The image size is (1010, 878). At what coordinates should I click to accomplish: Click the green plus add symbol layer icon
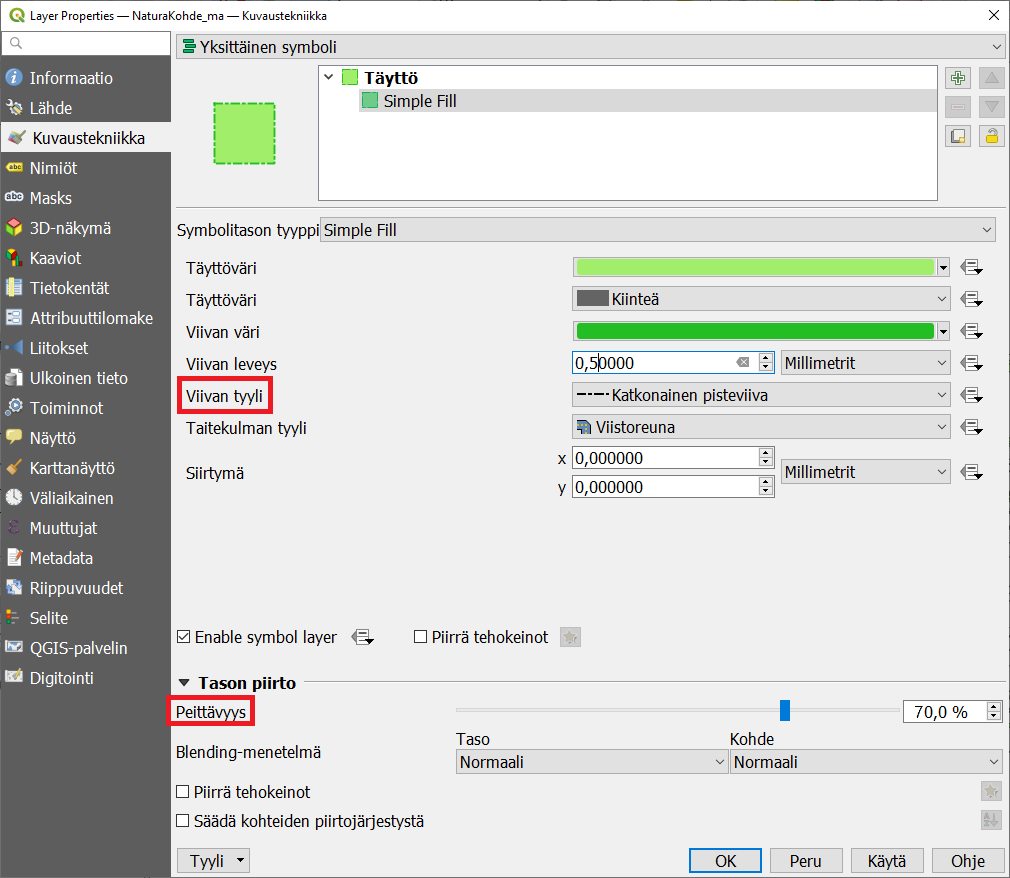[958, 78]
